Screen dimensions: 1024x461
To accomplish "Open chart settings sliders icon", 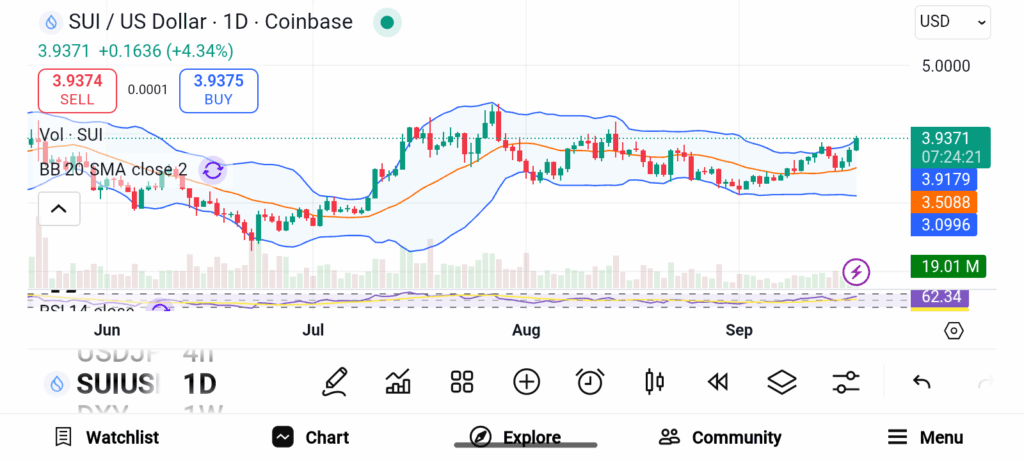I will (x=845, y=381).
